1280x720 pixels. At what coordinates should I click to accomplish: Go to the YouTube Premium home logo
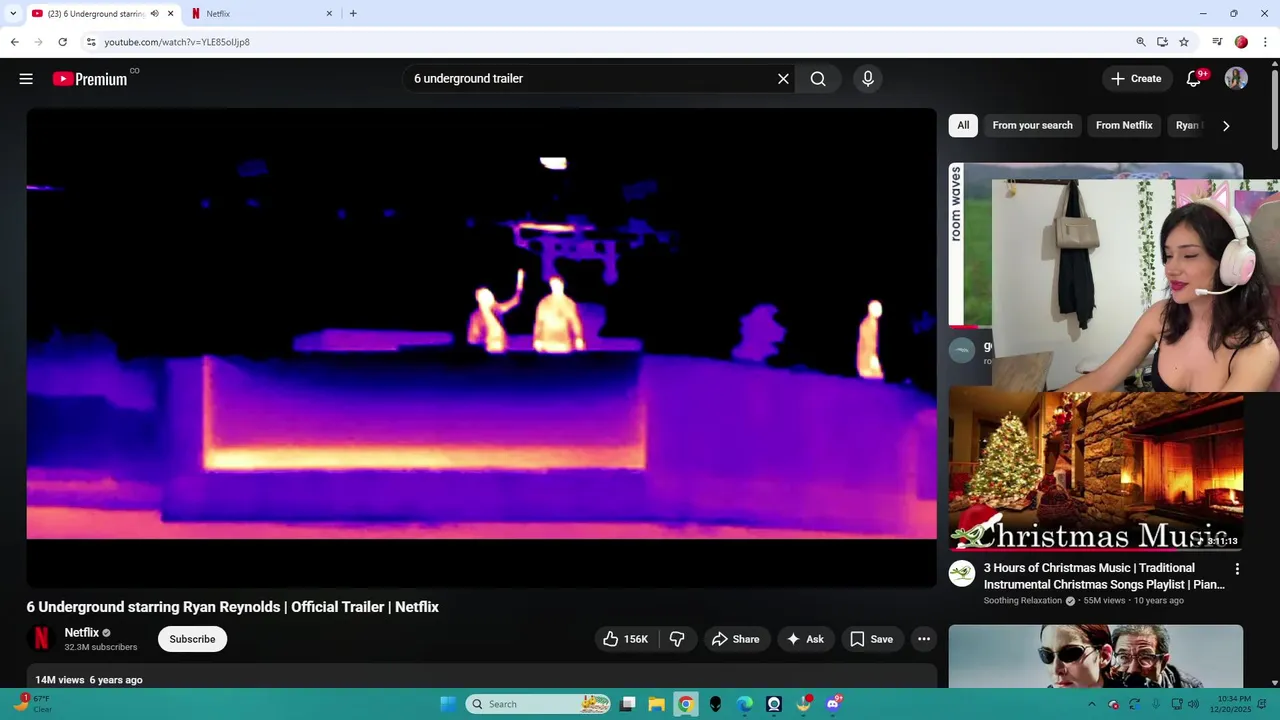[x=90, y=79]
